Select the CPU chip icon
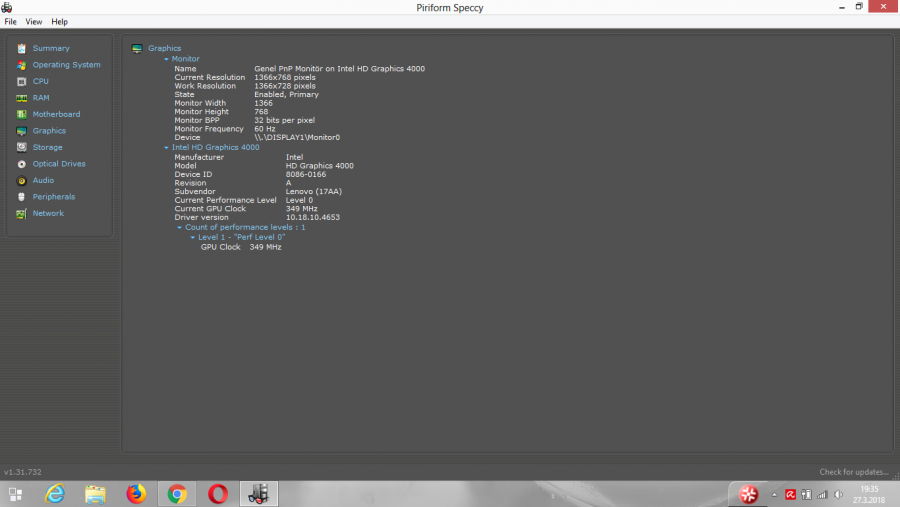The height and width of the screenshot is (507, 900). pyautogui.click(x=21, y=82)
